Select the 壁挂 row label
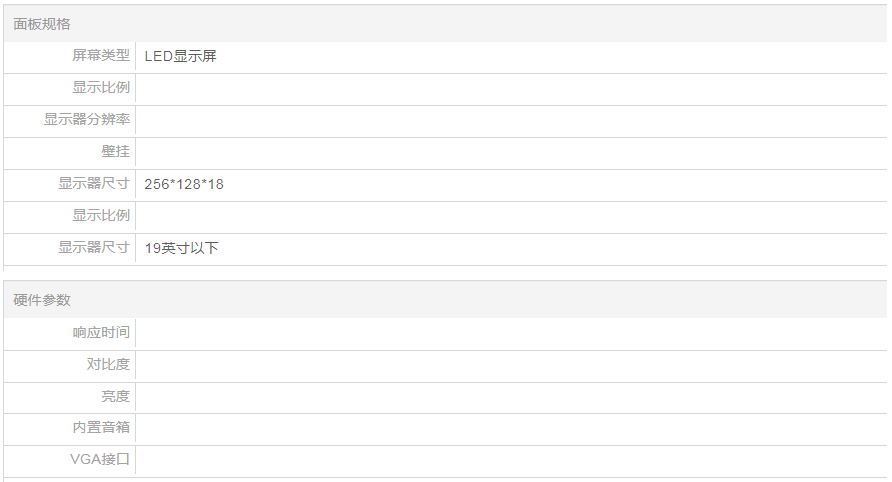The width and height of the screenshot is (892, 482). 116,152
